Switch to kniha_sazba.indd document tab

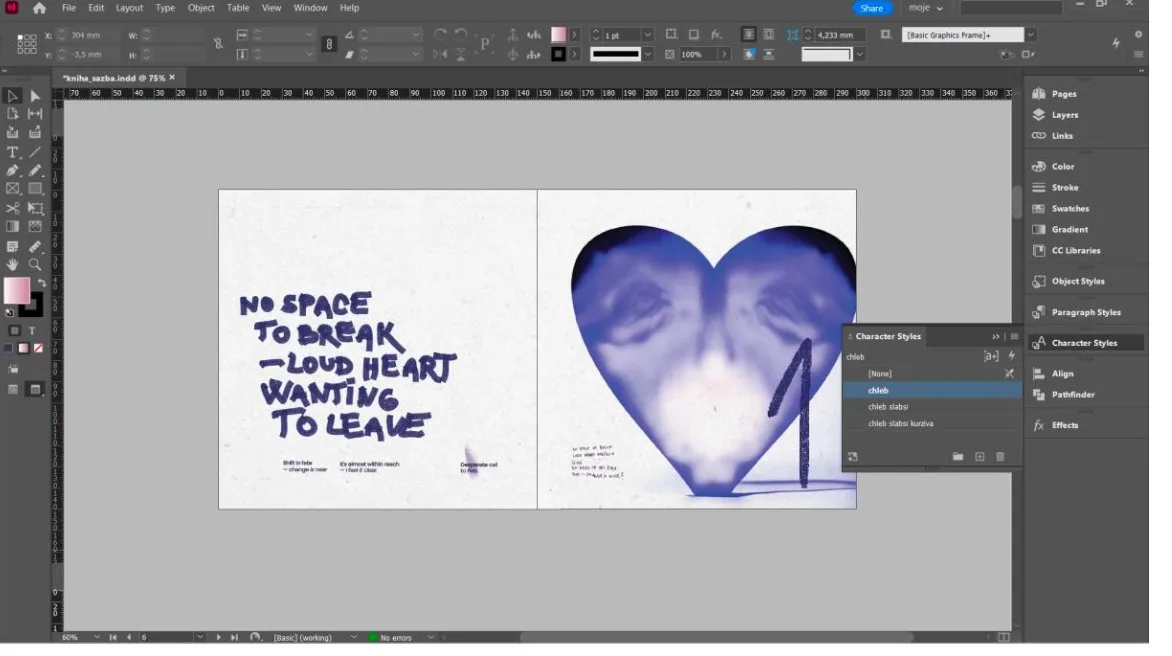point(114,78)
